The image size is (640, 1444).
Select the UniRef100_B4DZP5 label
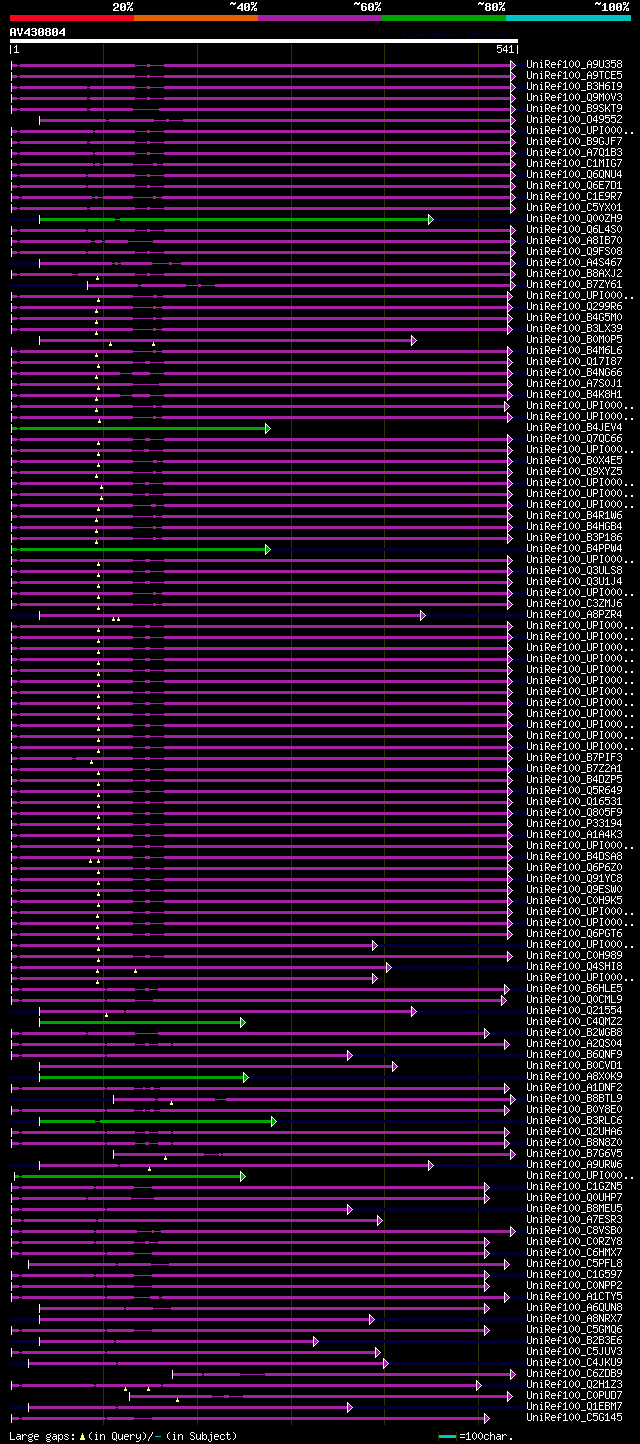click(574, 779)
